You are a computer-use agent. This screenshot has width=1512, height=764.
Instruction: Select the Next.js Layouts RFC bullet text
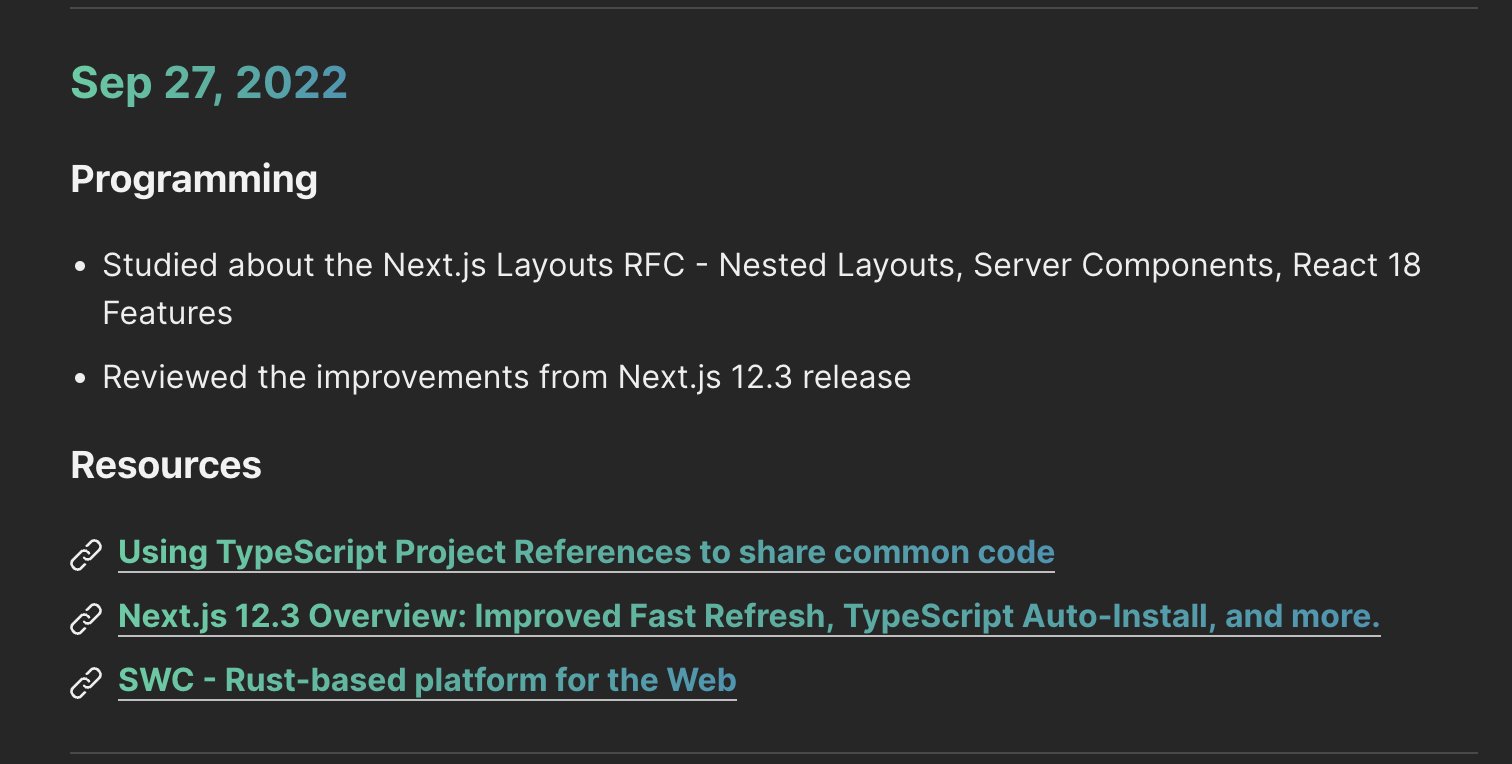pyautogui.click(x=761, y=289)
